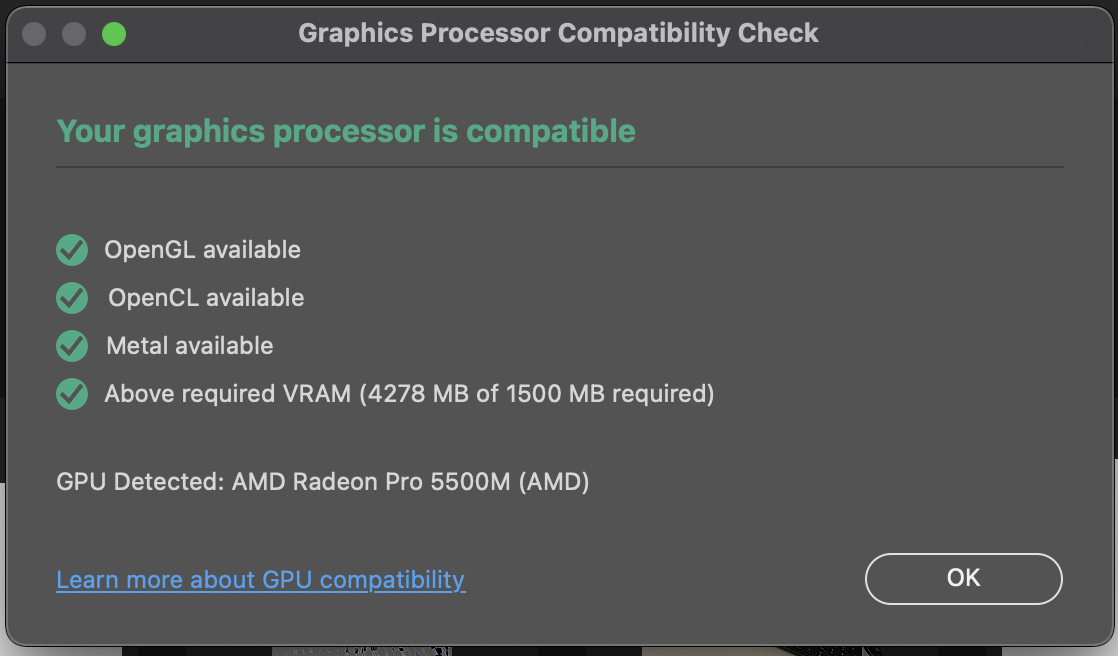The height and width of the screenshot is (656, 1118).
Task: Click the checkmark icon next to OpenCL available
Action: pyautogui.click(x=72, y=298)
